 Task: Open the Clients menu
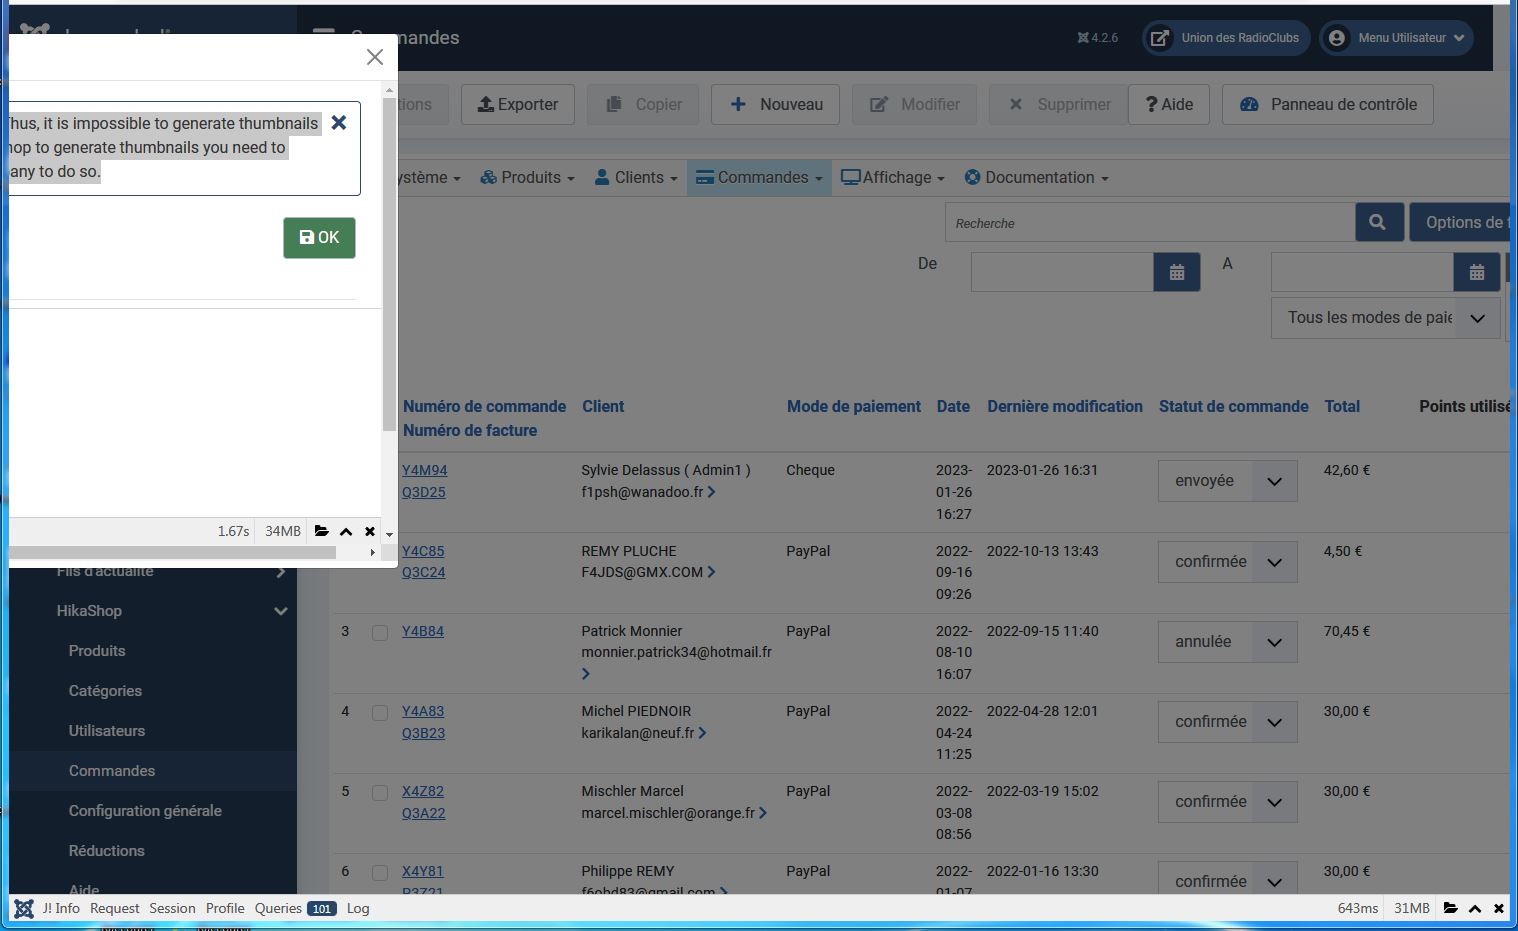pos(636,178)
